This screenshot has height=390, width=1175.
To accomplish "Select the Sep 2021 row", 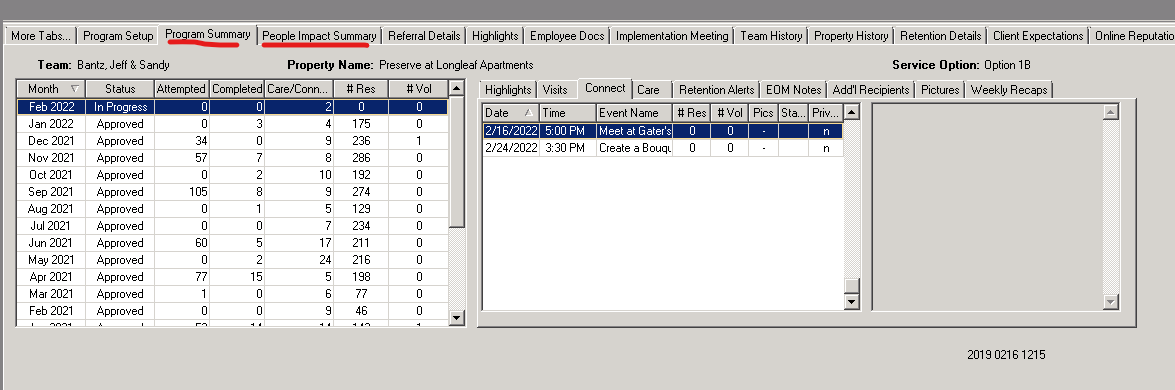I will (232, 192).
